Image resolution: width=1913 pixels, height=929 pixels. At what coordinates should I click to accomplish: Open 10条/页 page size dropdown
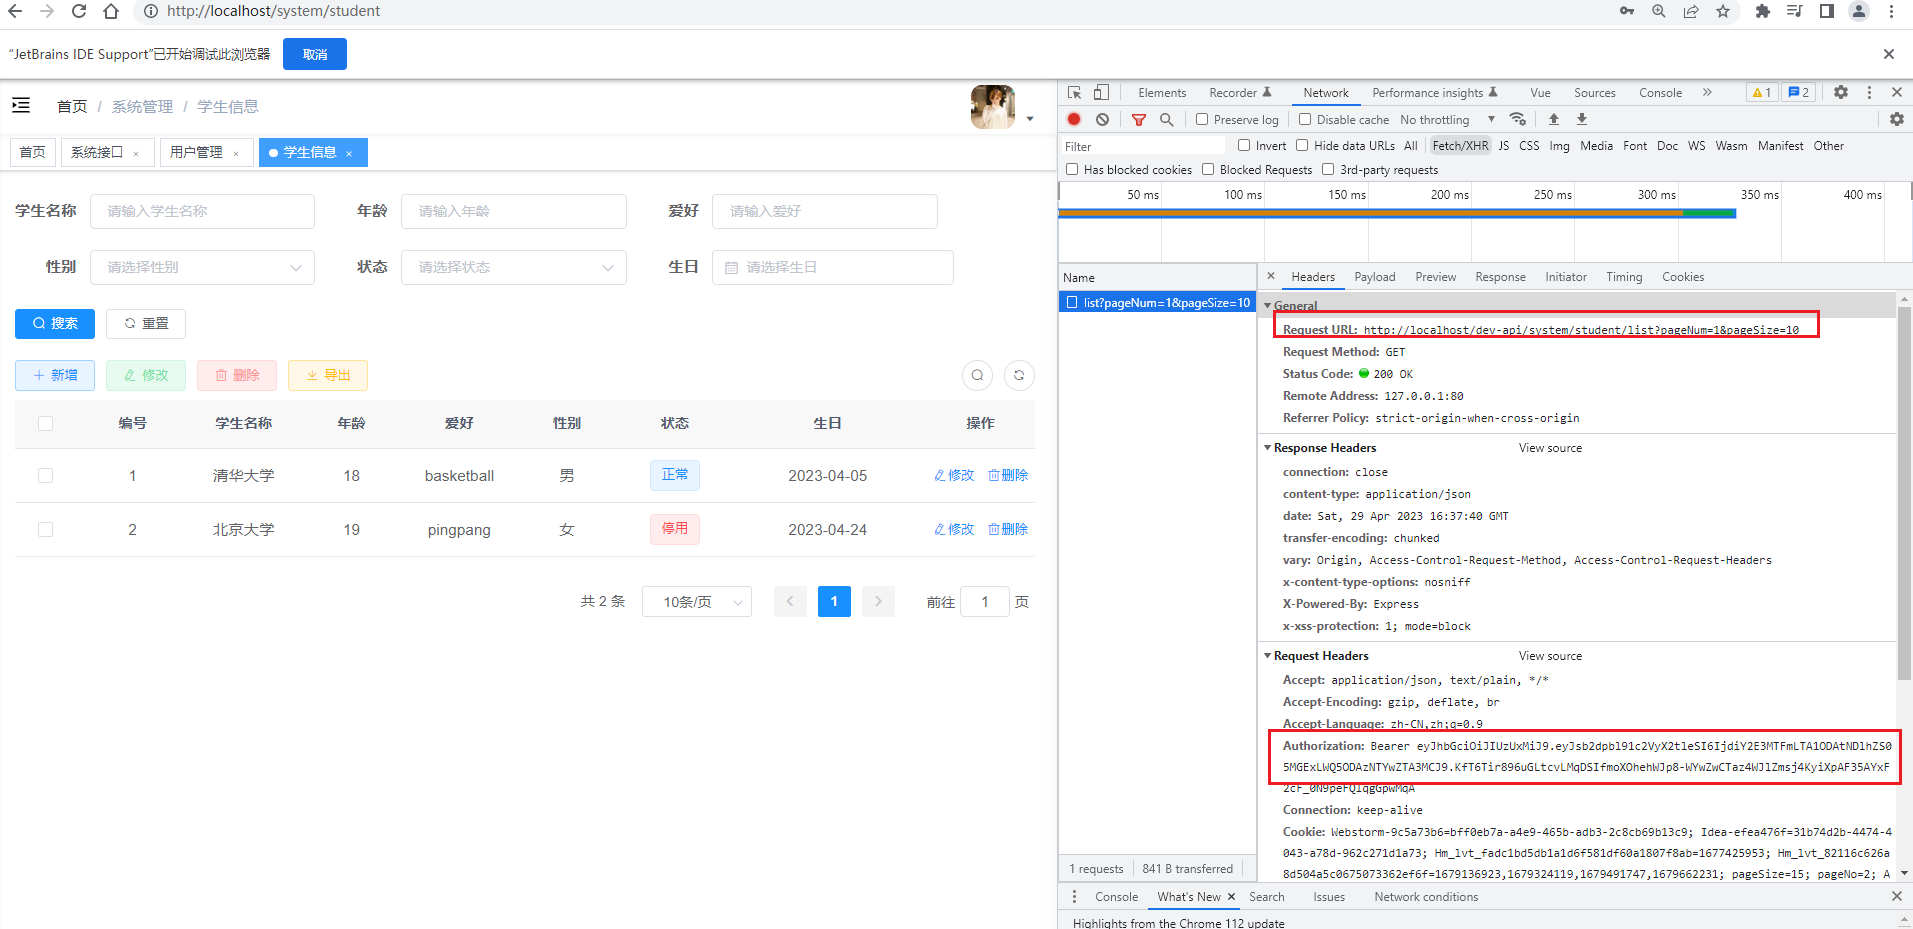coord(697,601)
